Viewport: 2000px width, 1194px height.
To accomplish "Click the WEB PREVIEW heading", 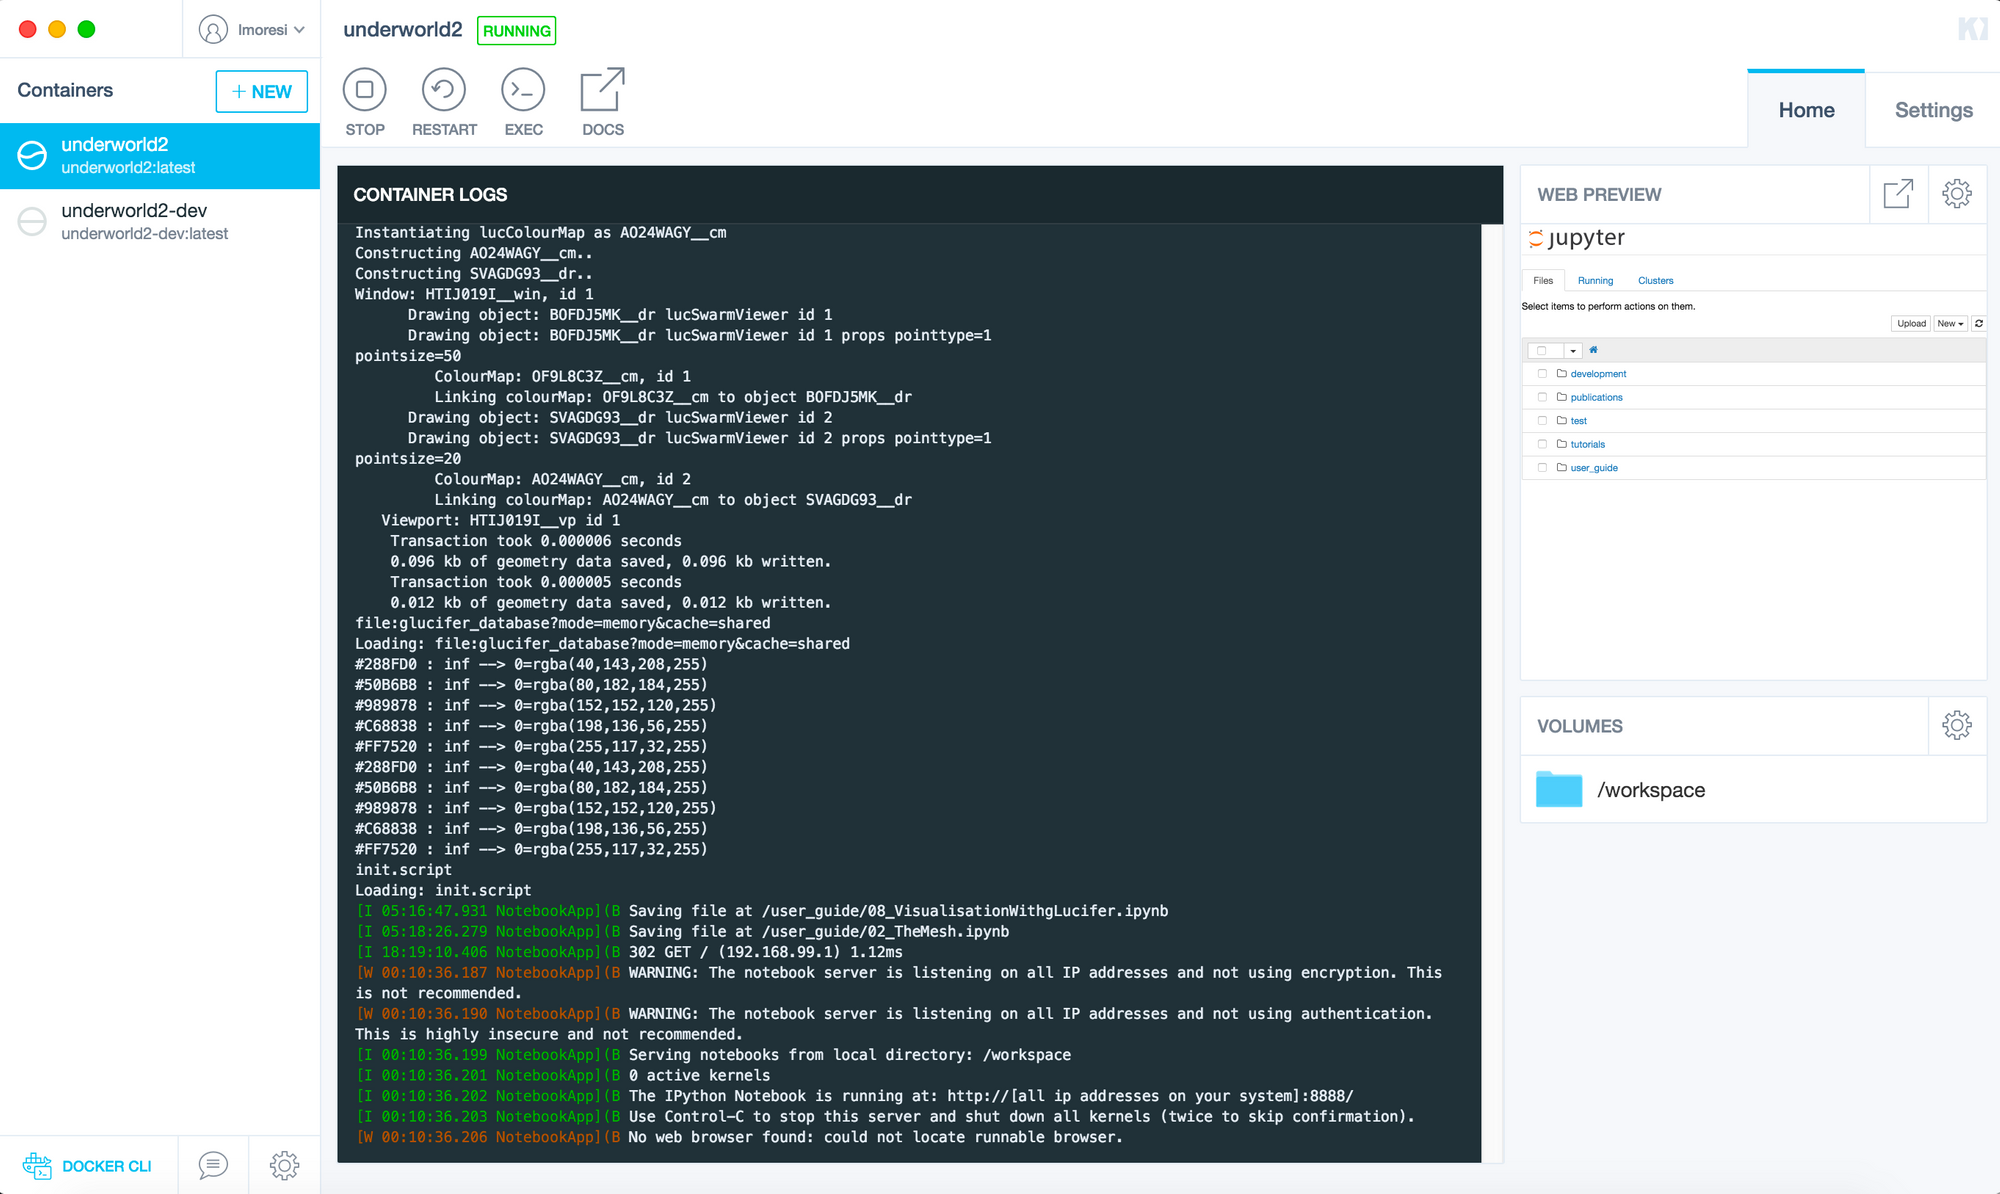I will point(1599,195).
